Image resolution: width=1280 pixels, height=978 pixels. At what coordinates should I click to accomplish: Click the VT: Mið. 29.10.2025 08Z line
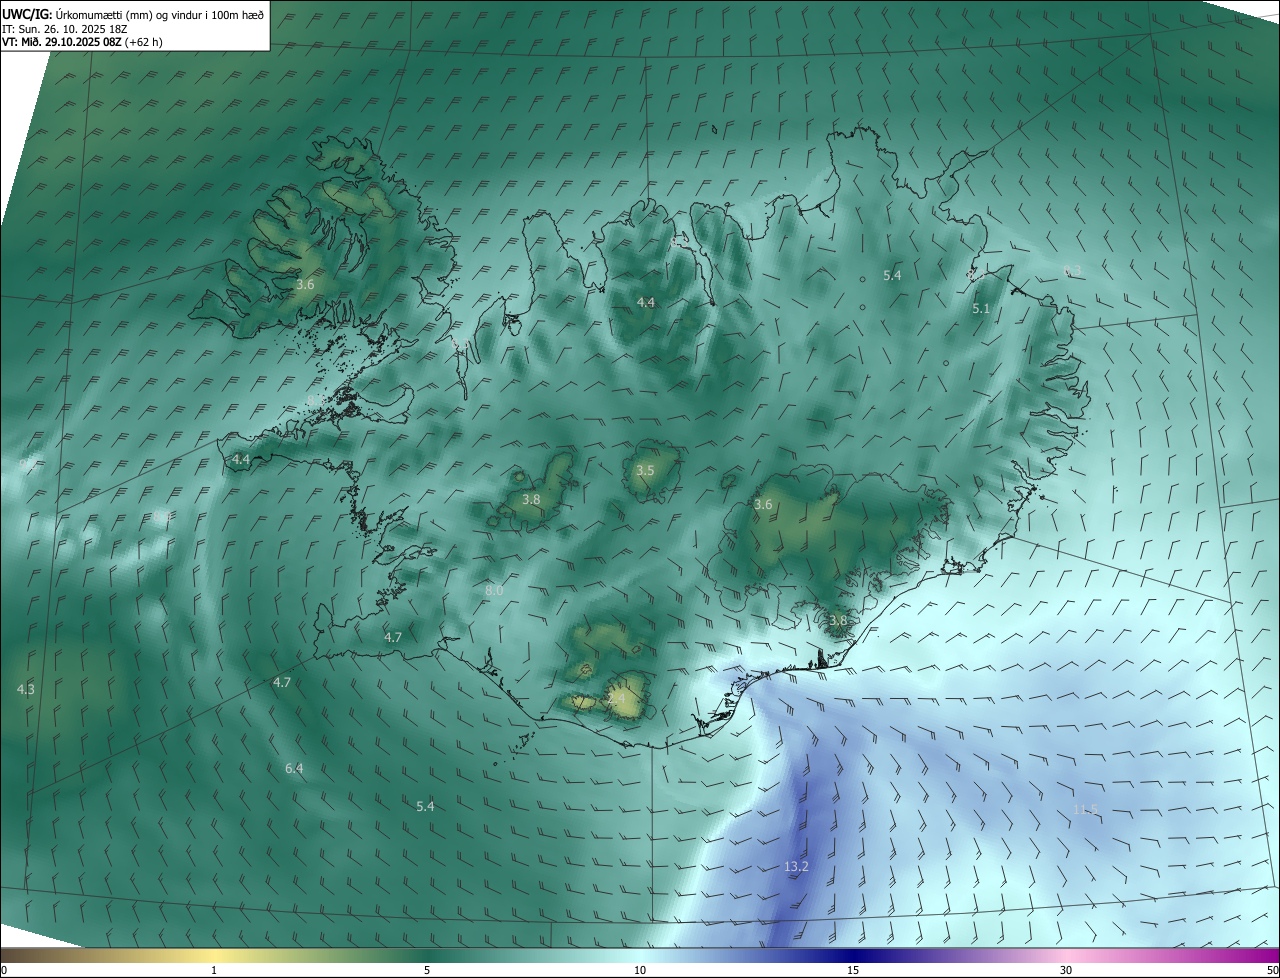click(82, 42)
